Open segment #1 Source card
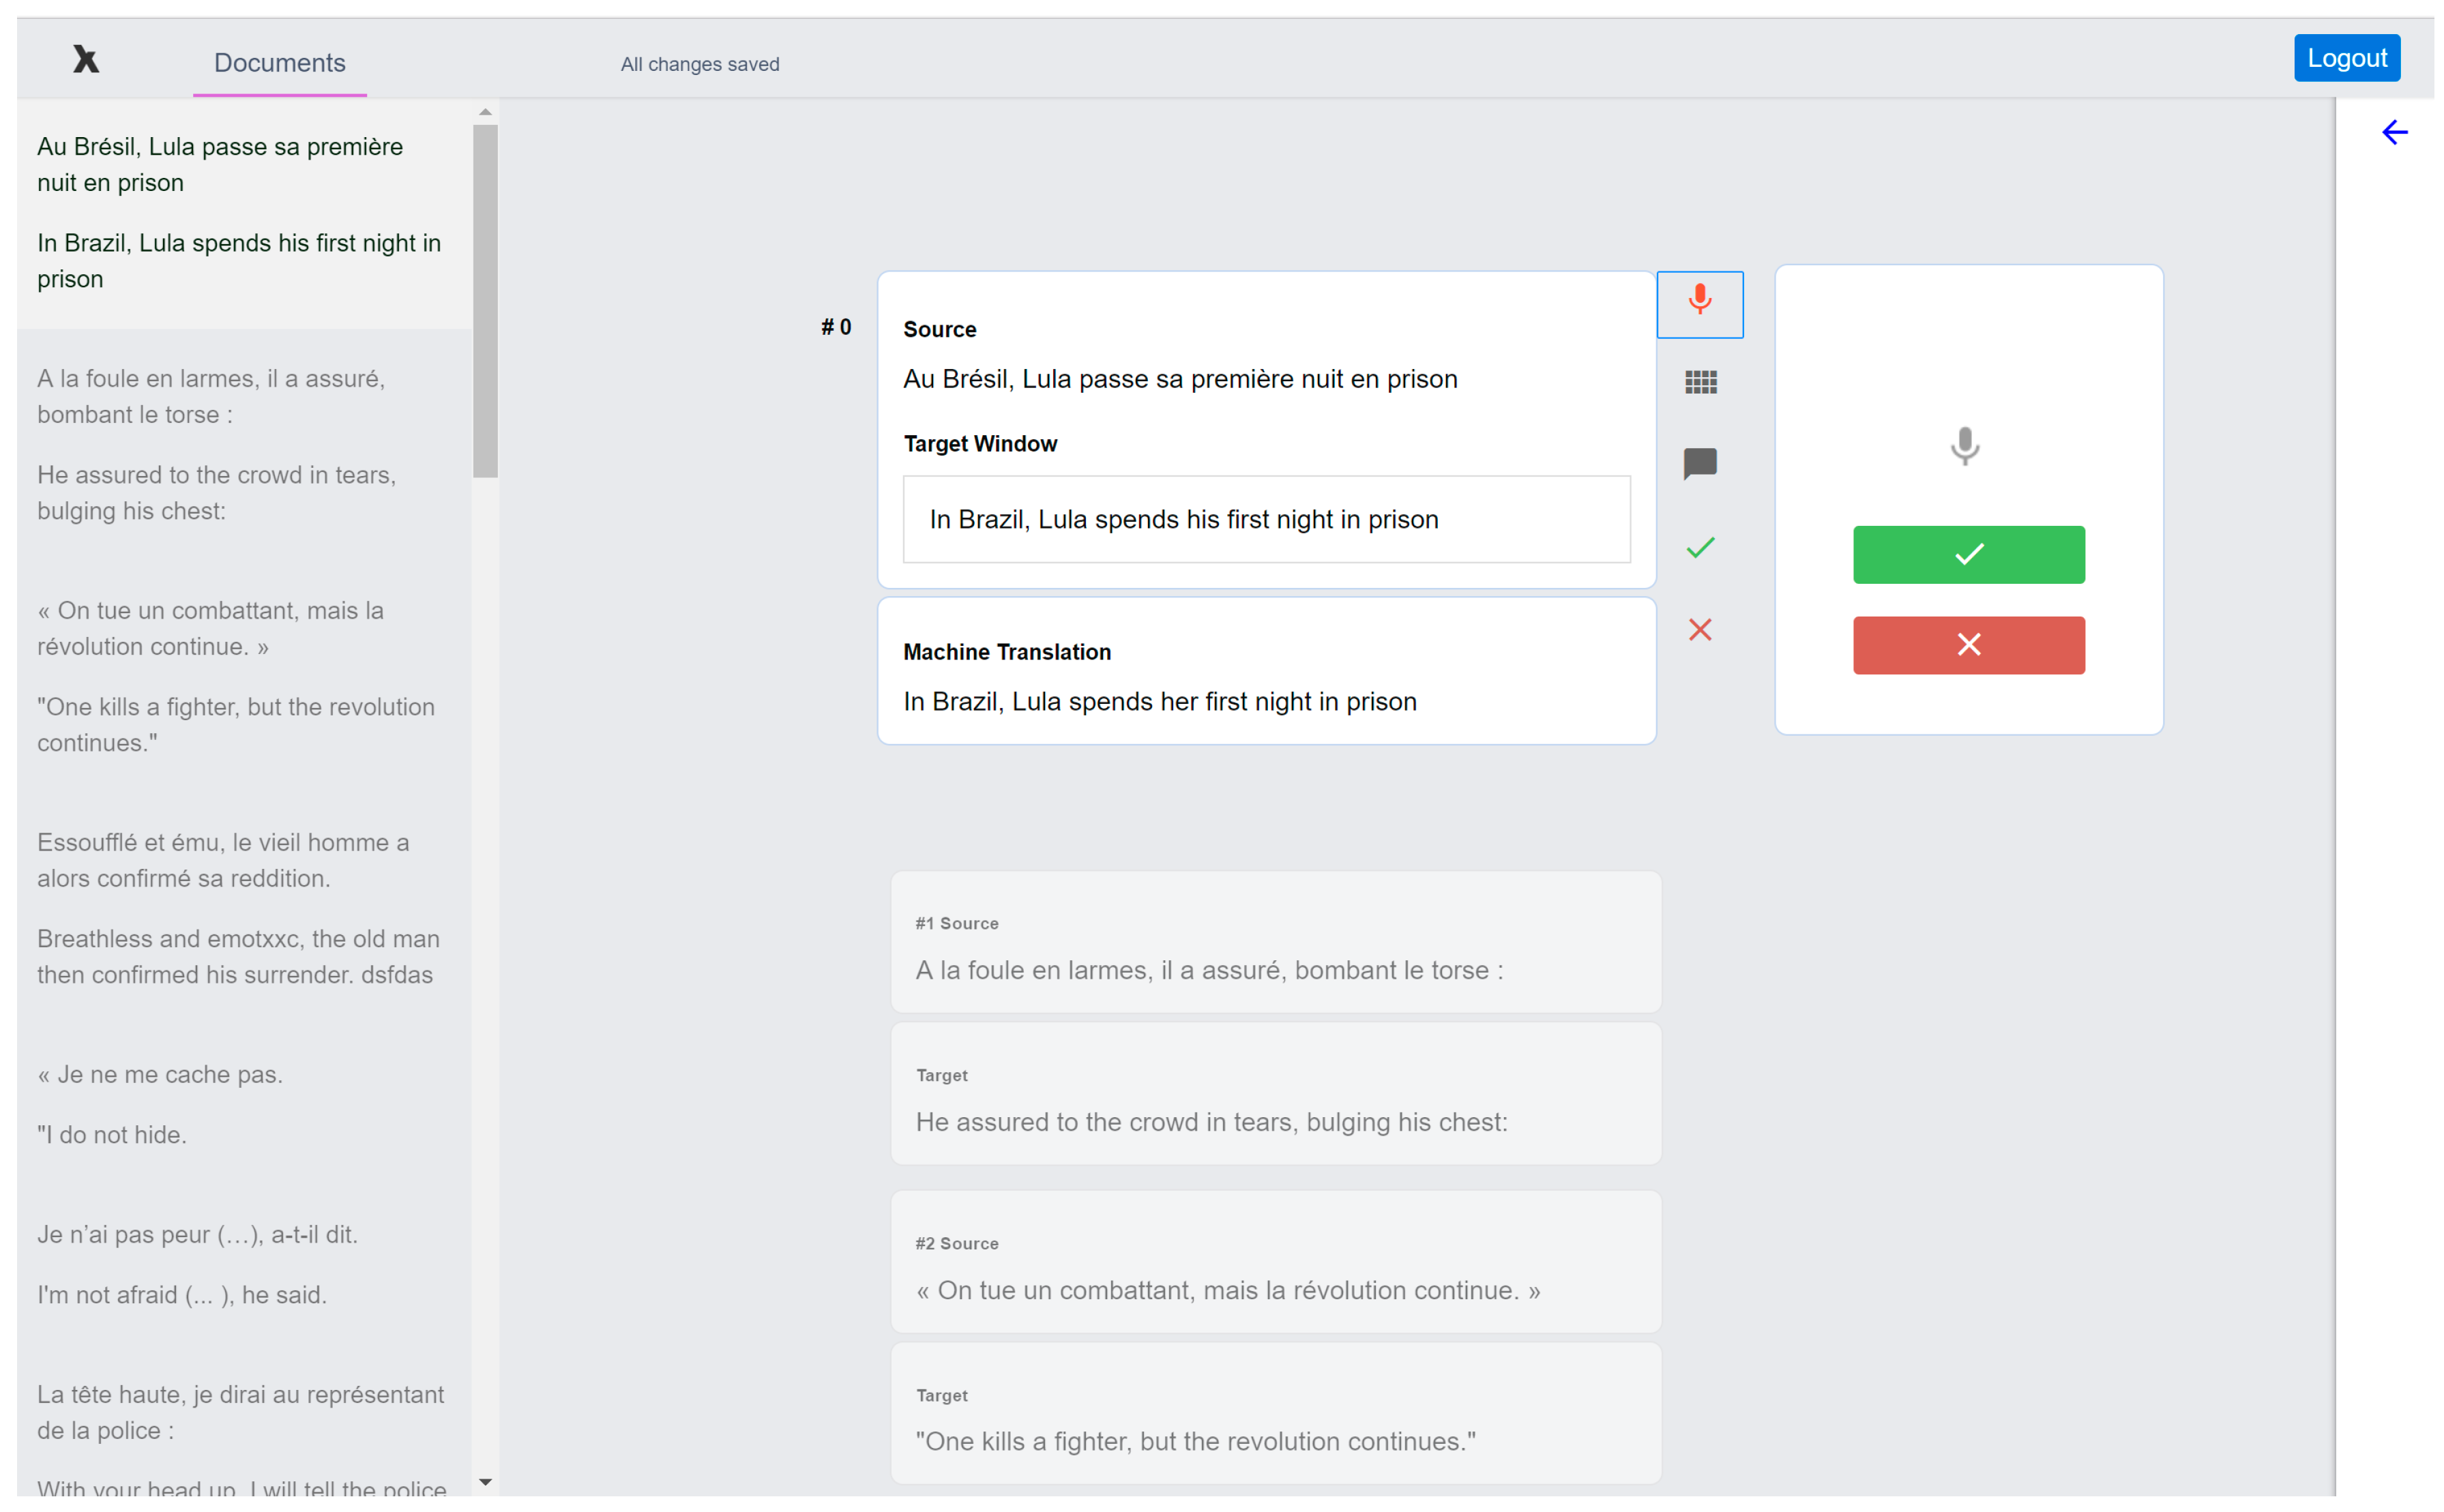 [x=1275, y=942]
